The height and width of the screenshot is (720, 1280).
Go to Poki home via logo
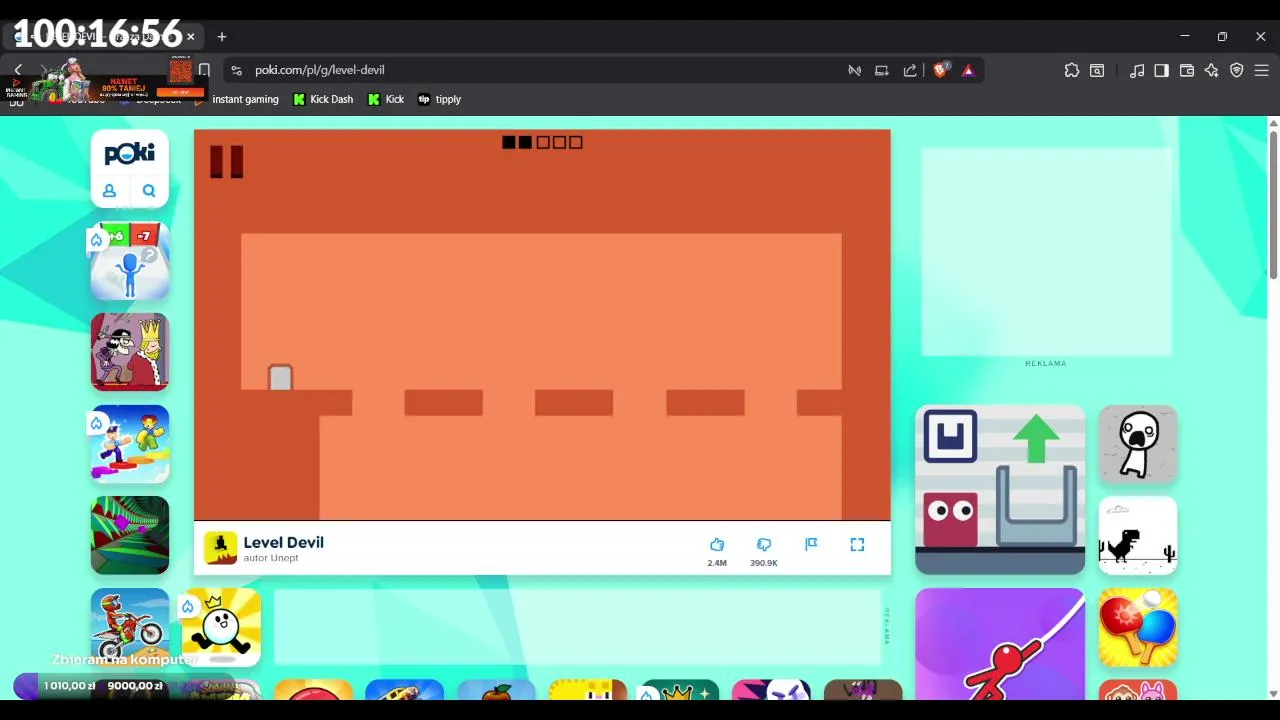(x=130, y=153)
